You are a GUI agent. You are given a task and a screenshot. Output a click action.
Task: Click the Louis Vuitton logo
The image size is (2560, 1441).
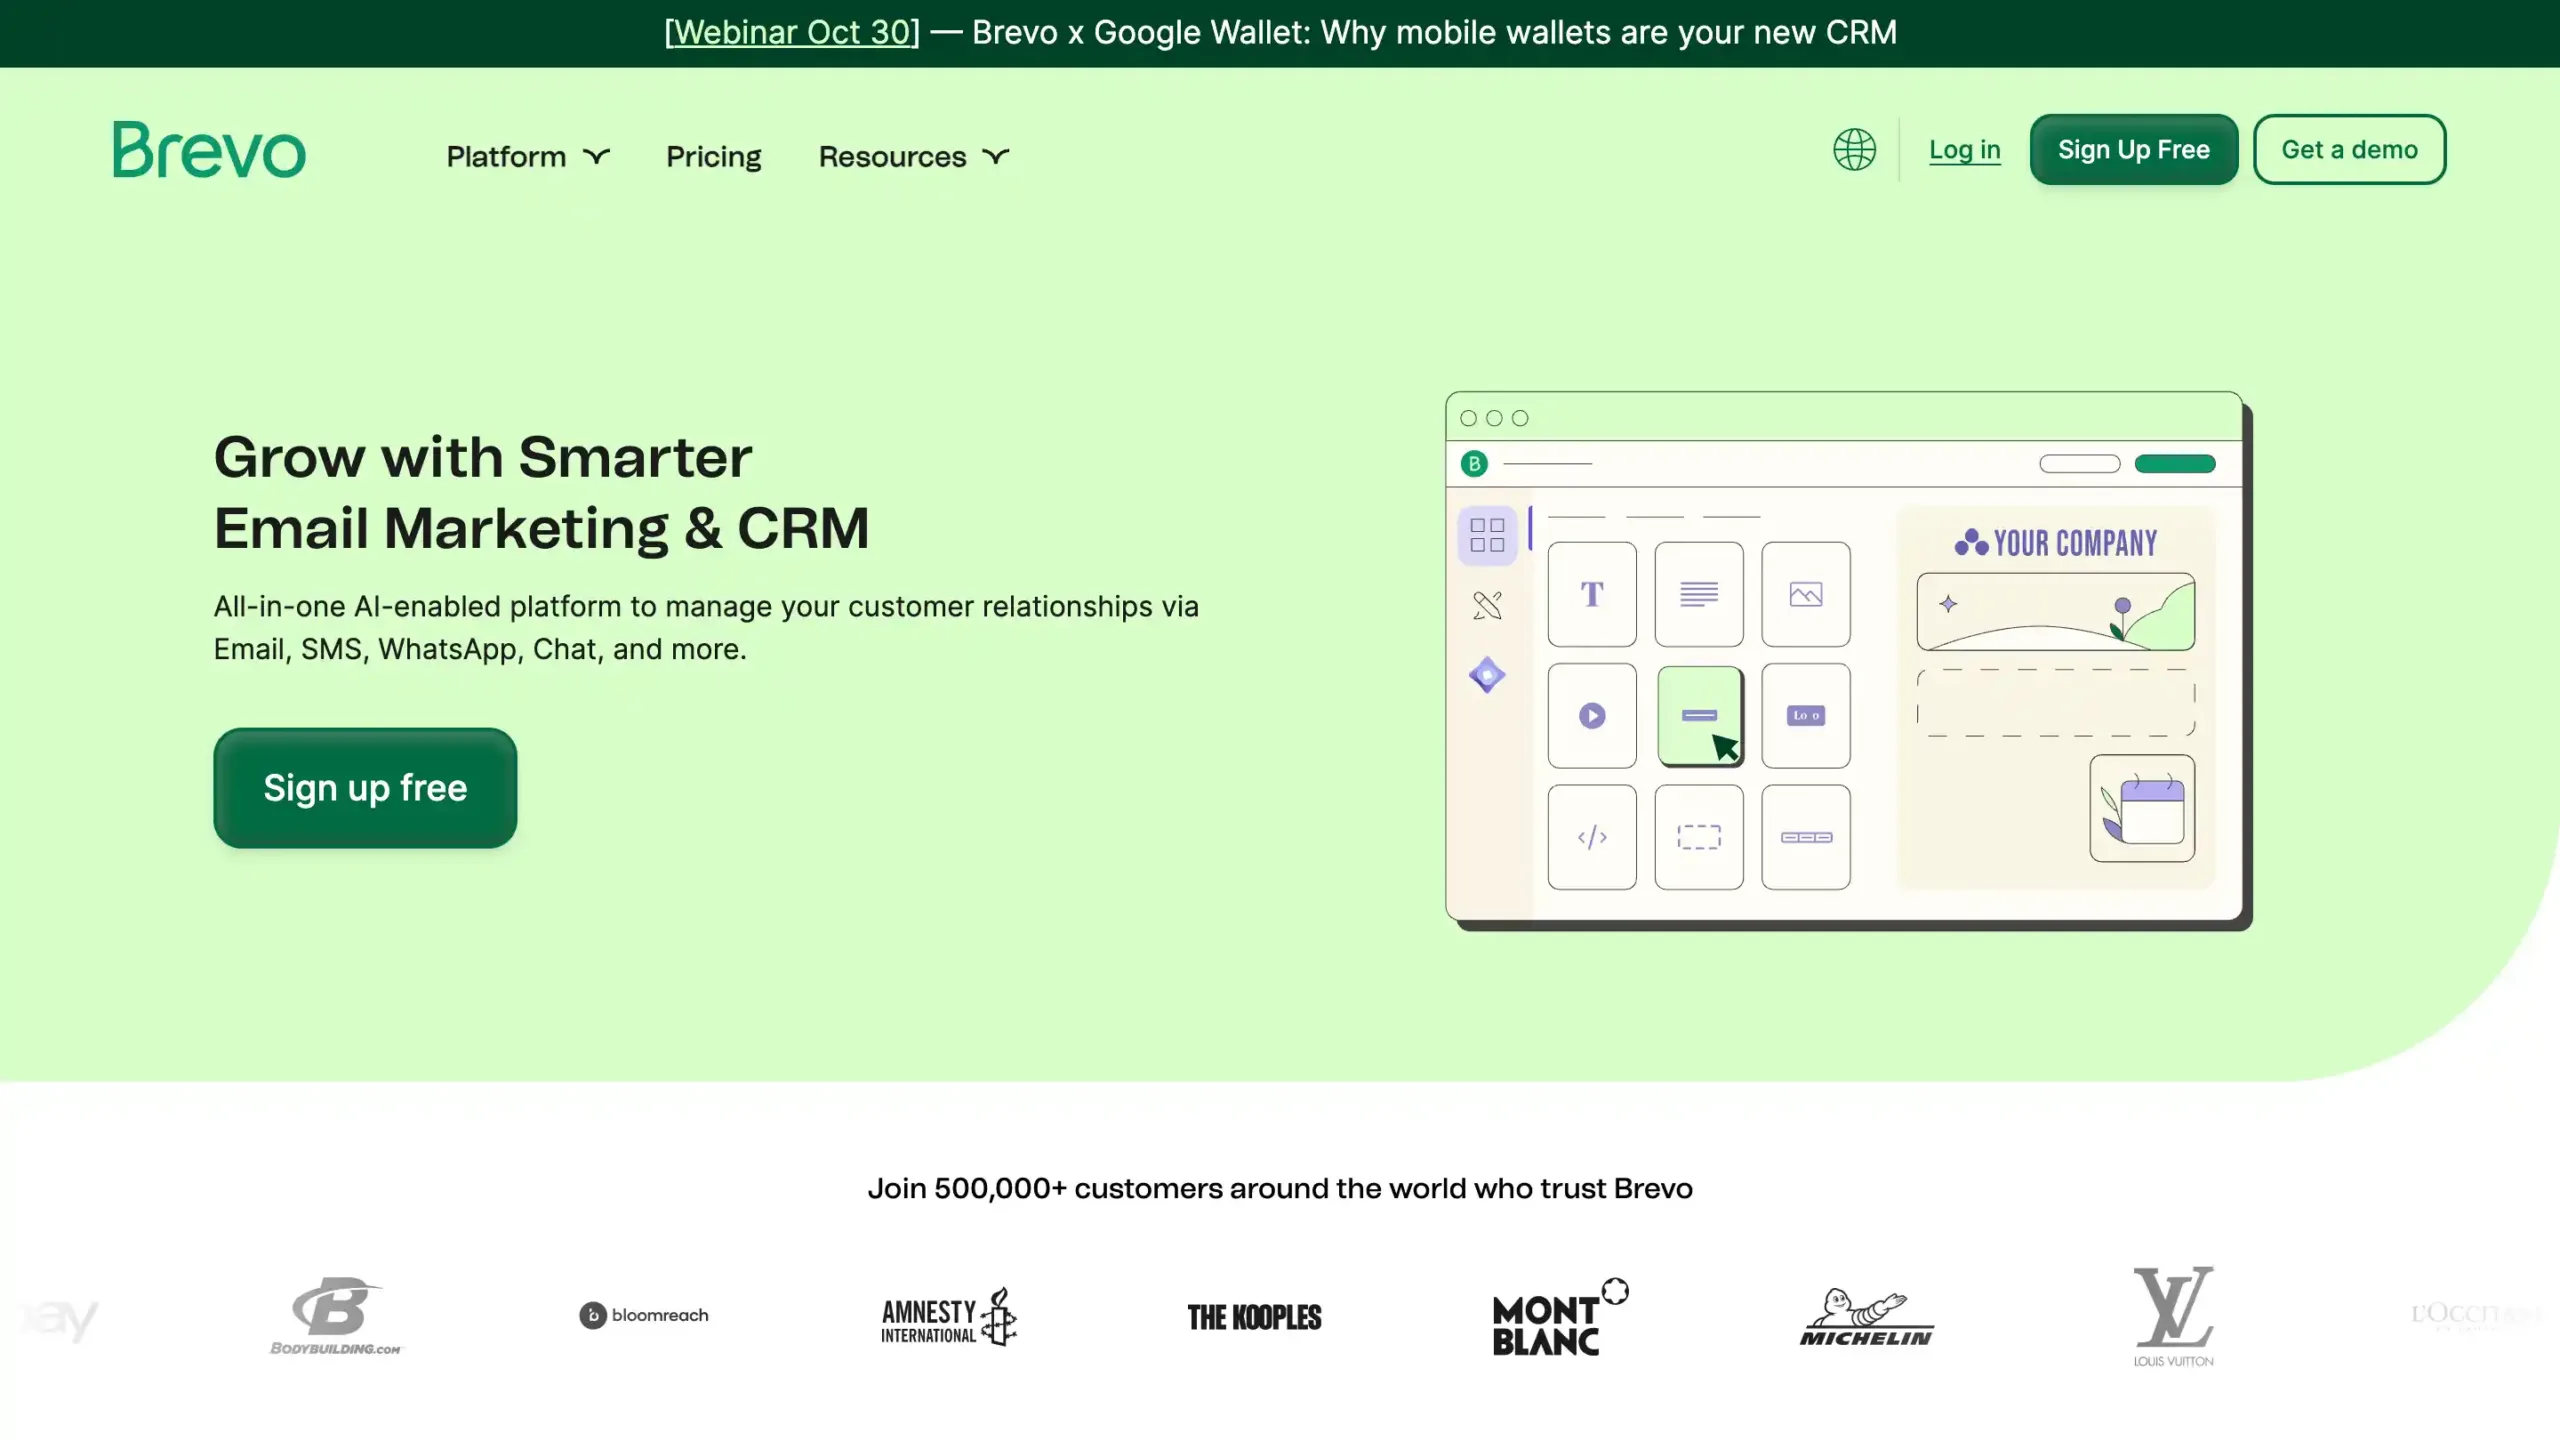(2173, 1315)
